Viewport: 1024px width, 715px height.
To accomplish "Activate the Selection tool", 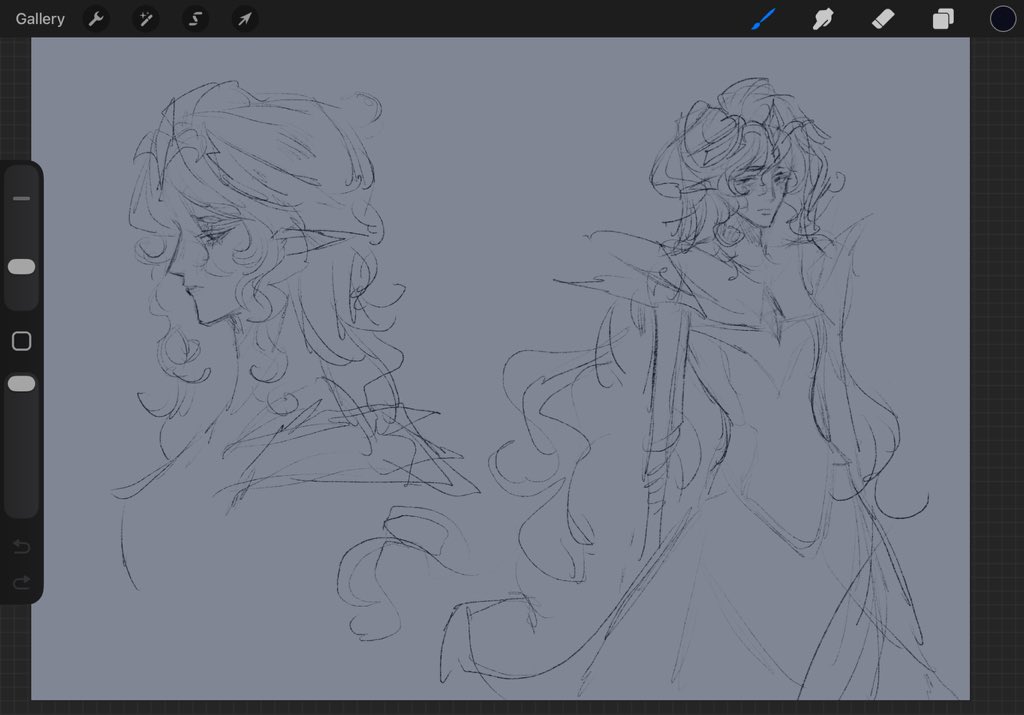I will point(195,19).
